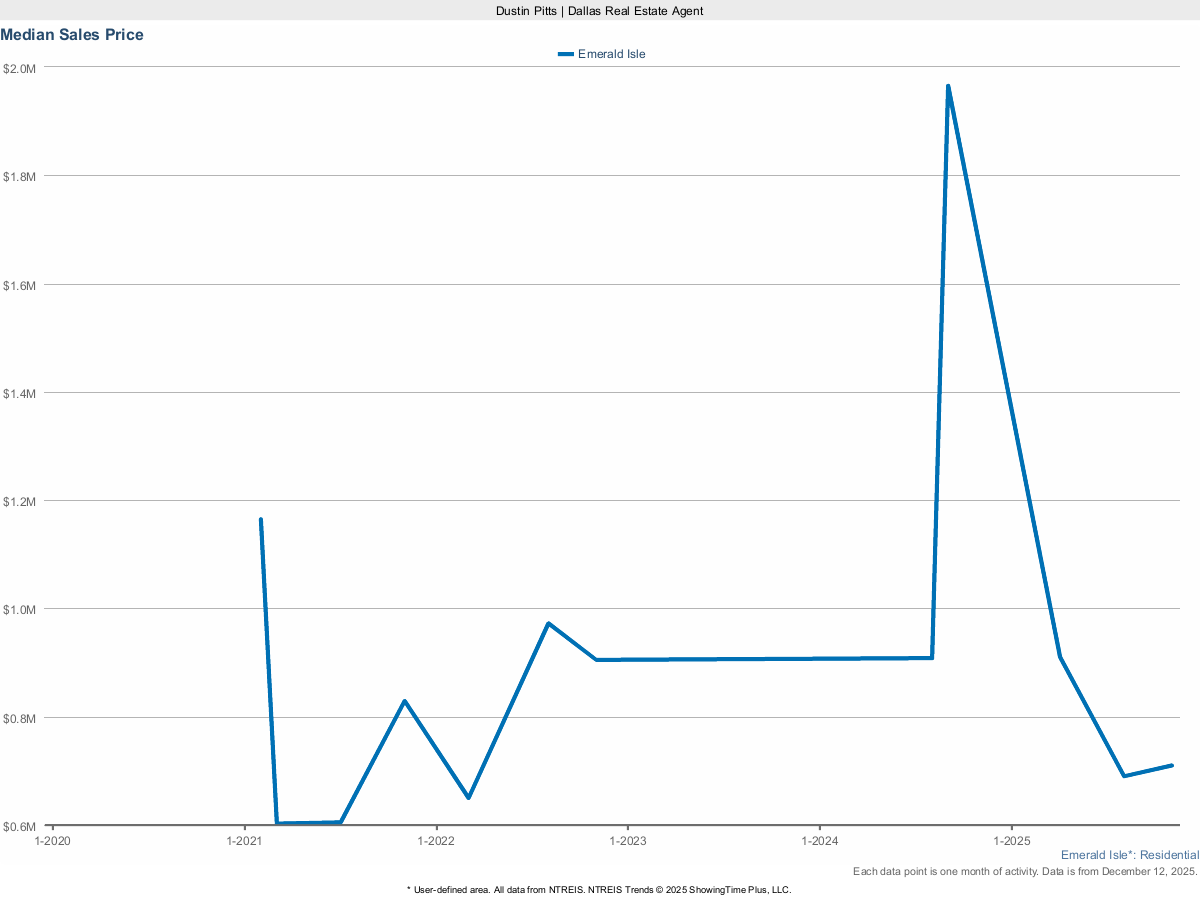Select the 1-2022 x-axis label
The image size is (1200, 900).
[436, 841]
